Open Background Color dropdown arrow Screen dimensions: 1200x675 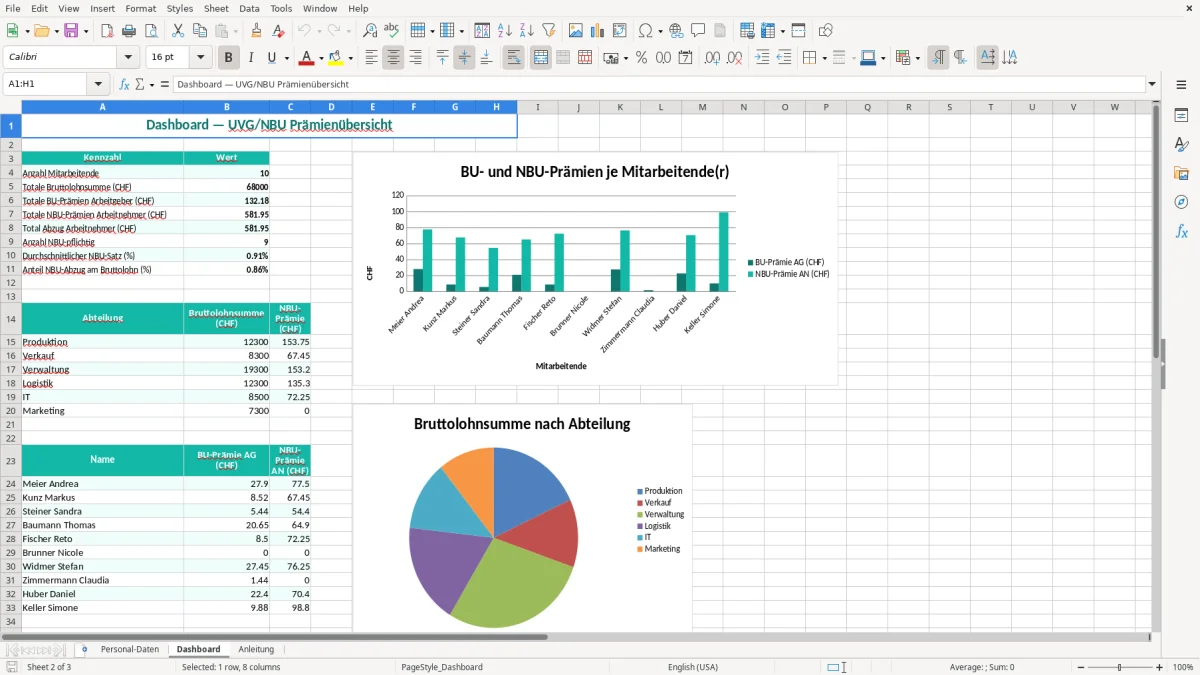click(350, 58)
